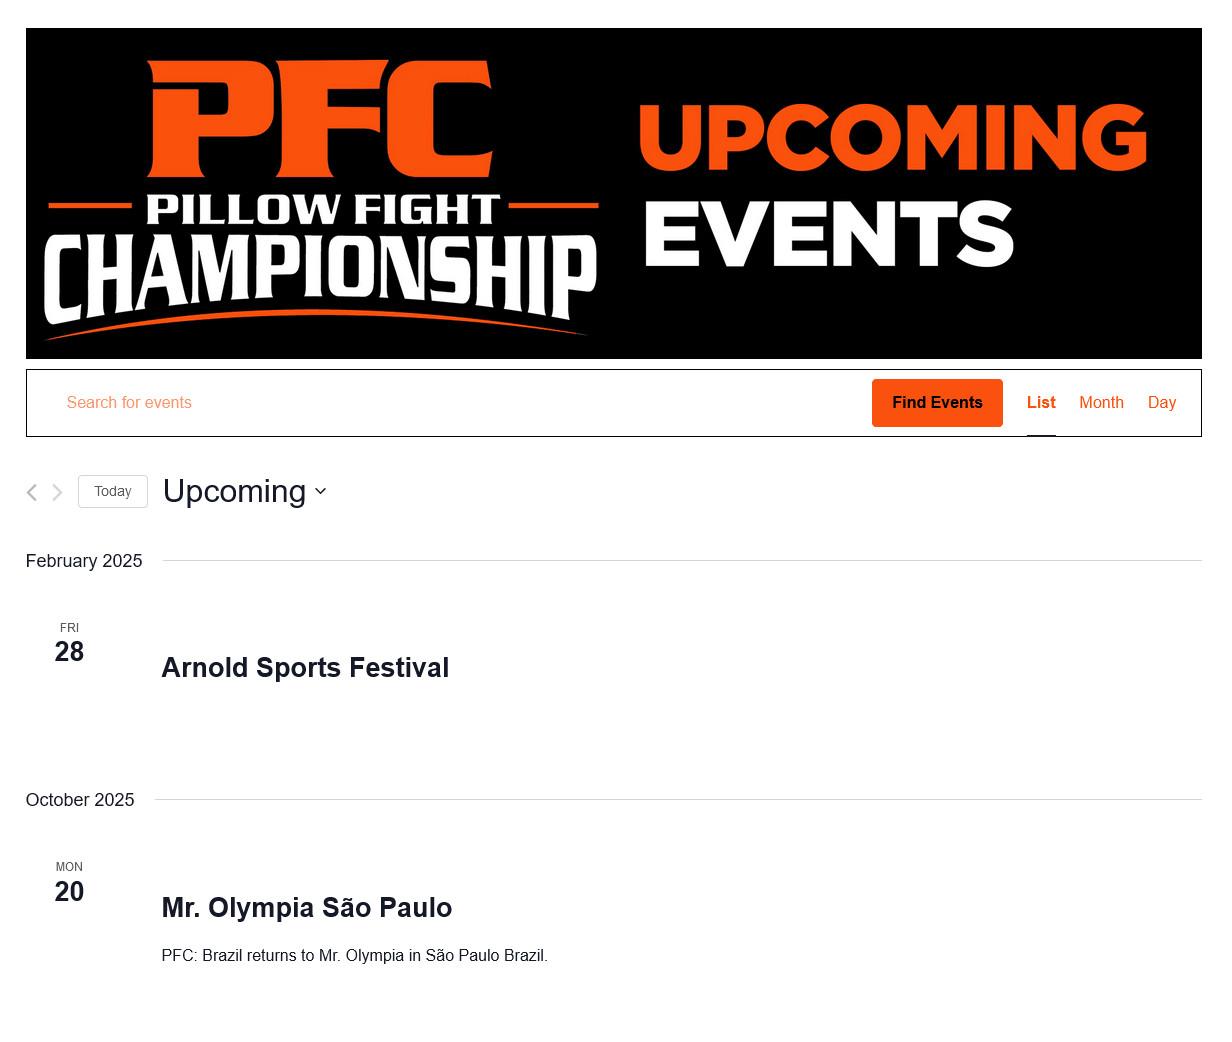Go to previous events with left chevron
1232x1042 pixels.
click(31, 492)
